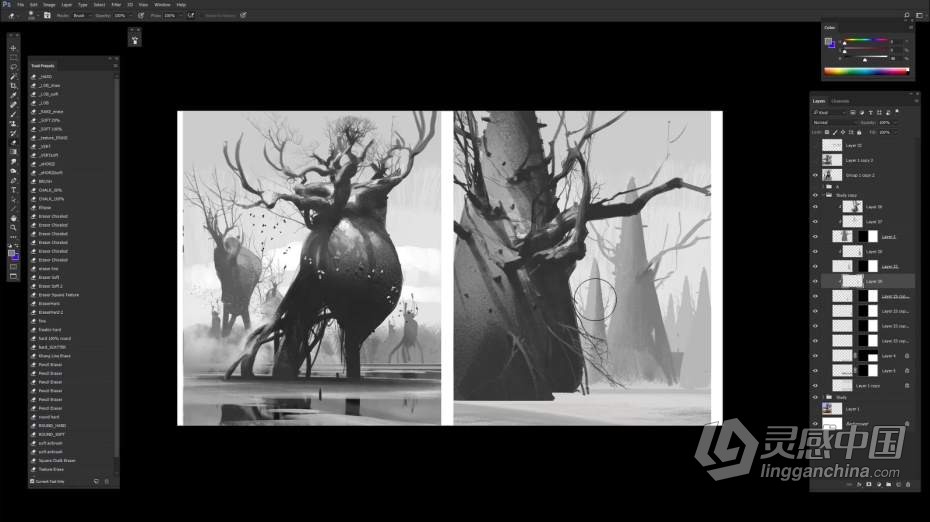The image size is (930, 522).
Task: Delete layer using the trash icon
Action: [x=908, y=485]
